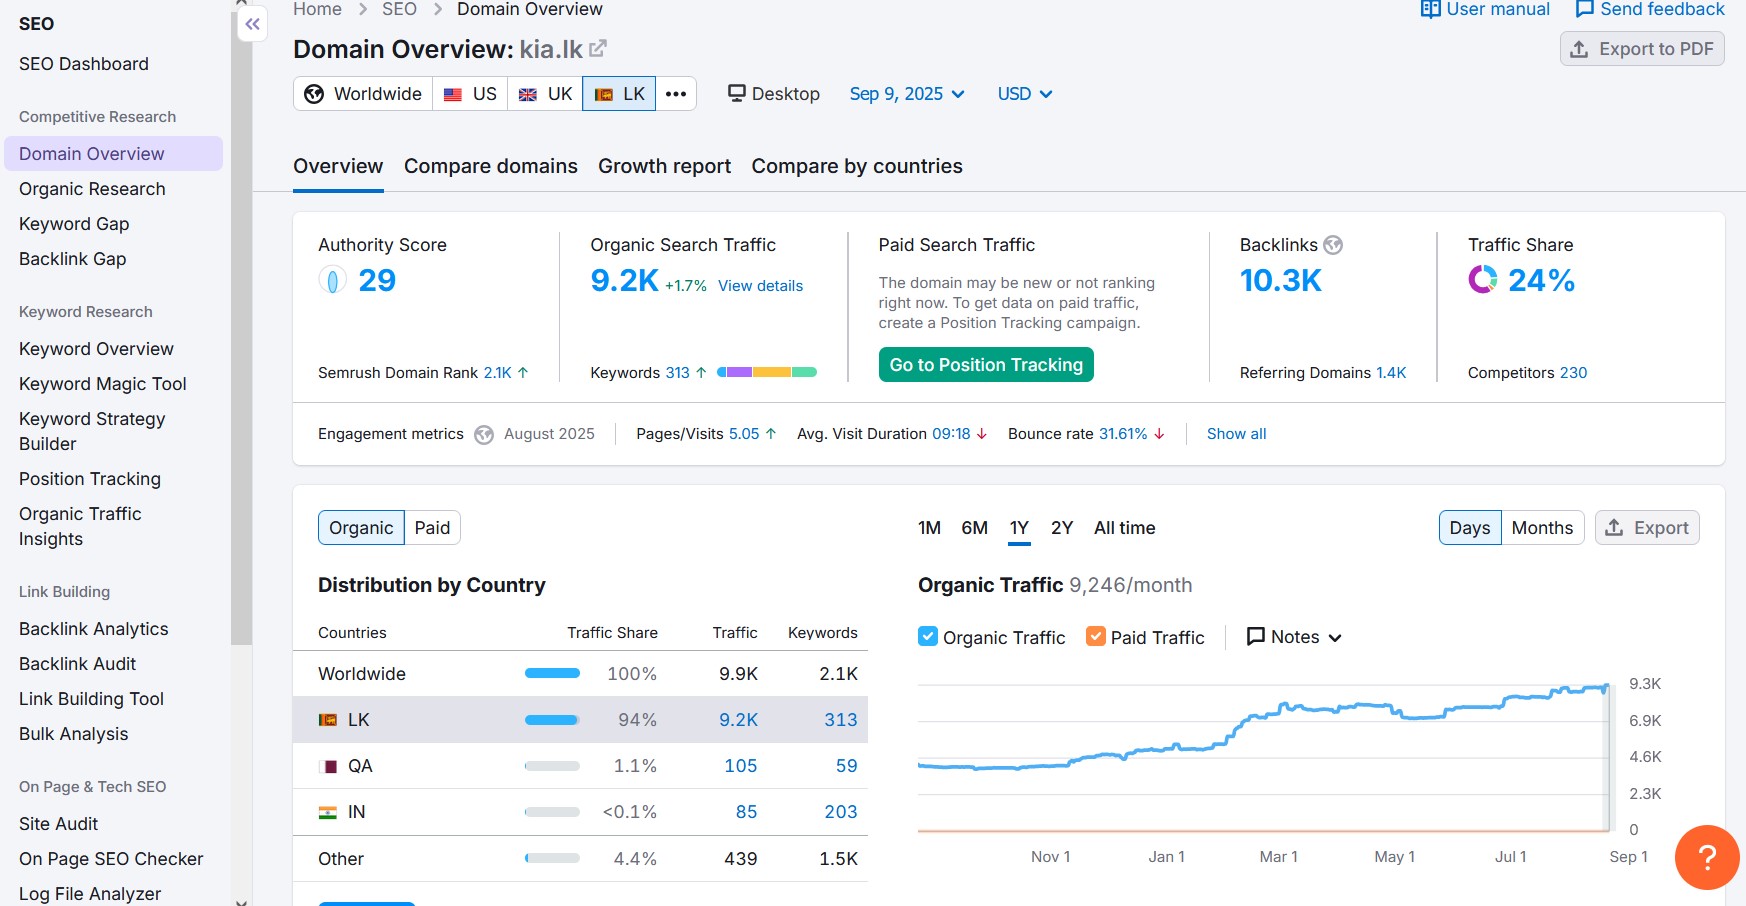Open Compare by countries tab

click(x=857, y=166)
